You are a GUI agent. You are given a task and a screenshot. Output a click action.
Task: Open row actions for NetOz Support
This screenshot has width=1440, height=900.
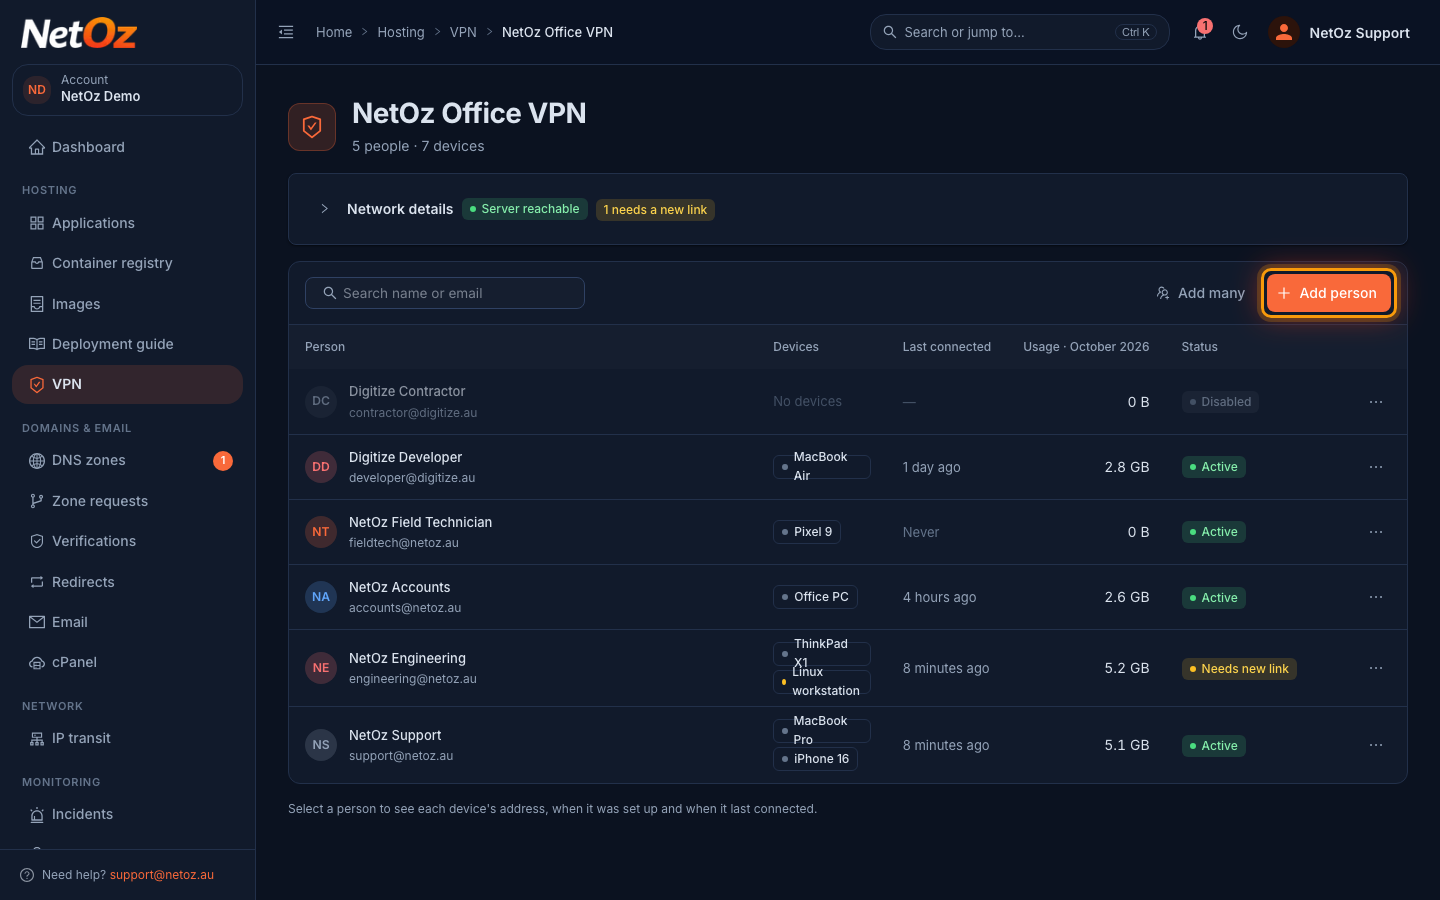1376,745
